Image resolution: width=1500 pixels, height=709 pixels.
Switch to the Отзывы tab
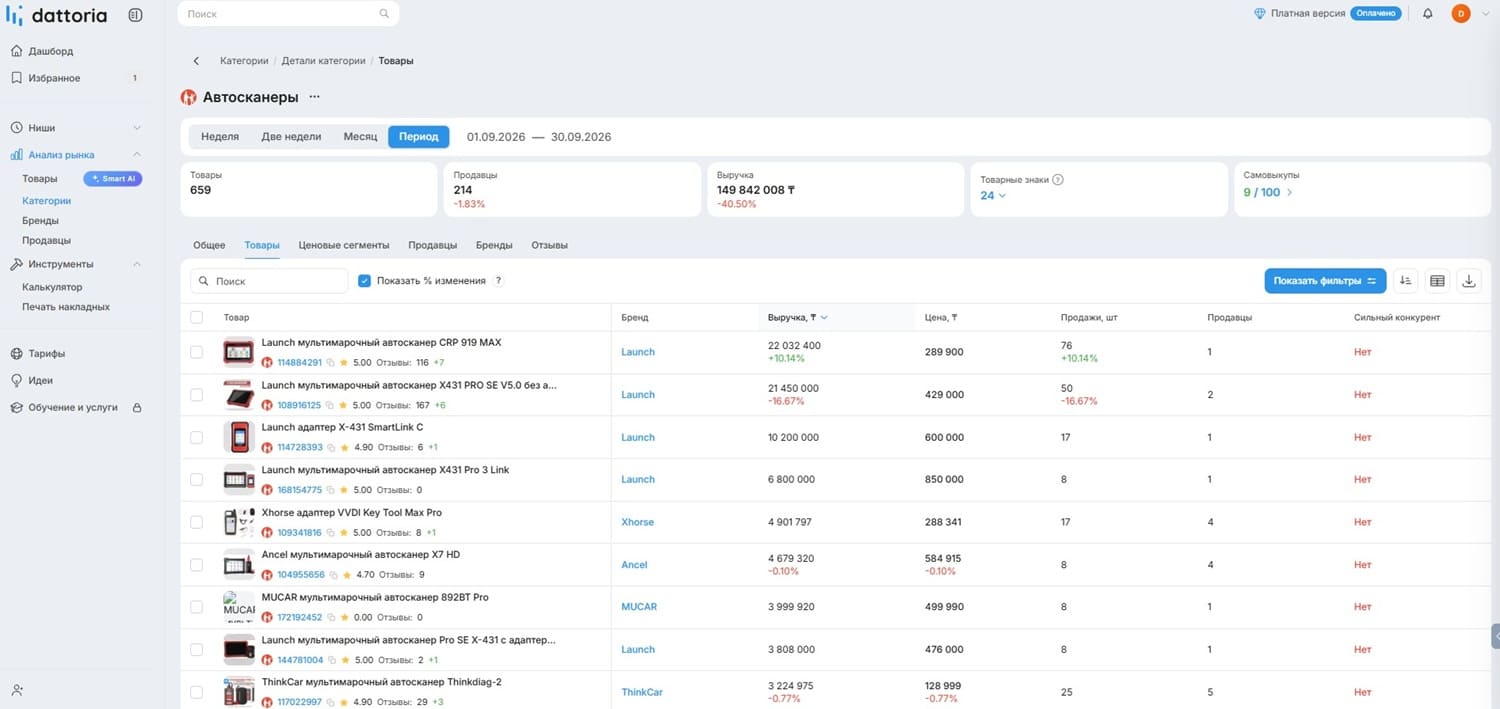click(x=550, y=245)
